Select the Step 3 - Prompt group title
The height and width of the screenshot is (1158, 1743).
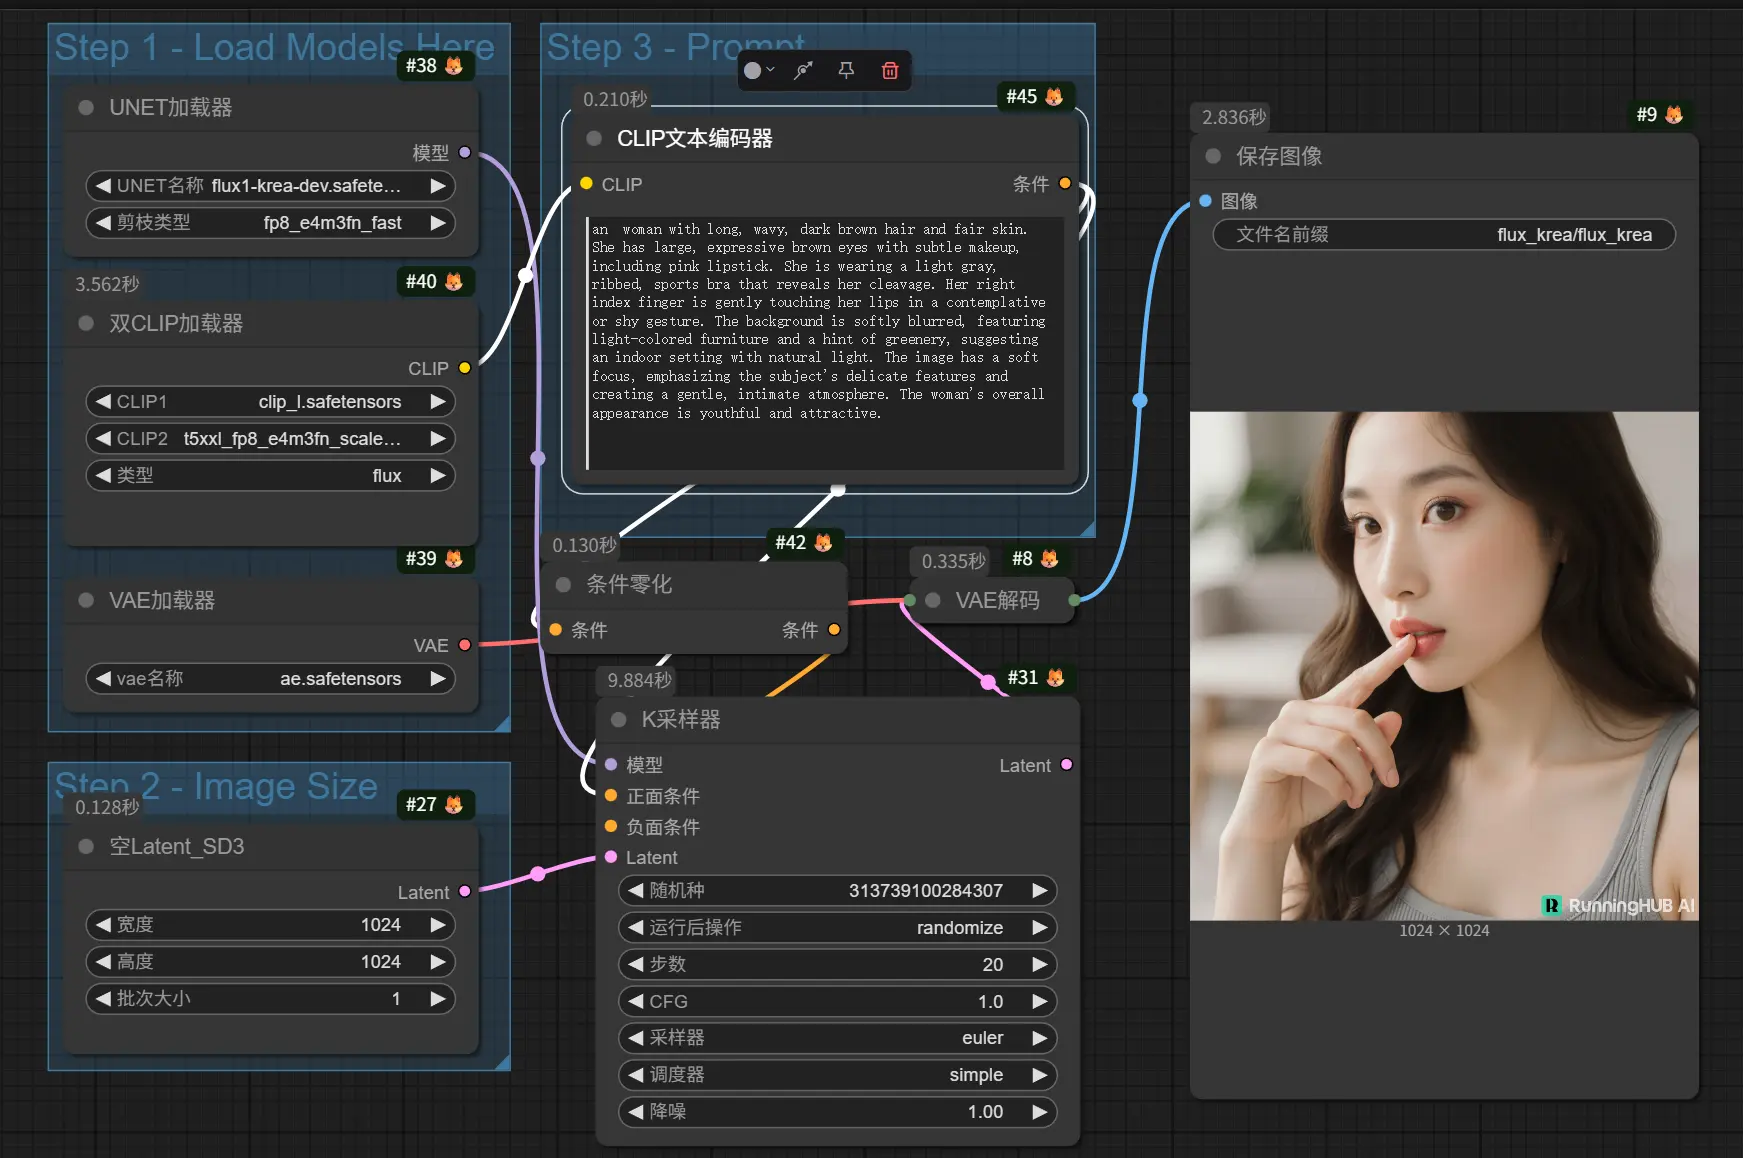pos(676,47)
